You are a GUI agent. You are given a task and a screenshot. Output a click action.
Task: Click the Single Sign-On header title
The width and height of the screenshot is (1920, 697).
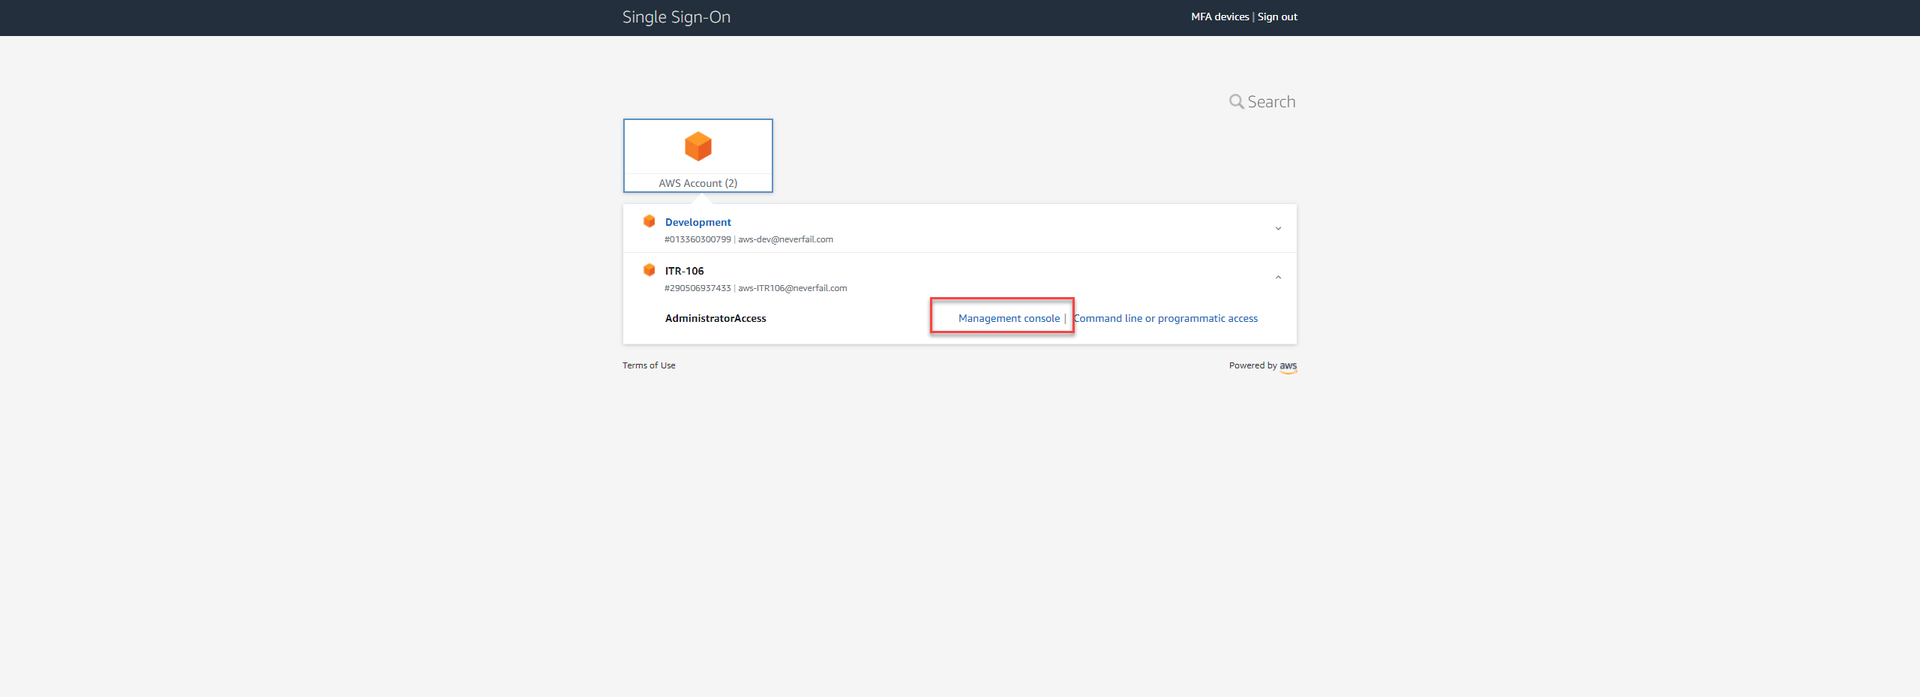[676, 17]
